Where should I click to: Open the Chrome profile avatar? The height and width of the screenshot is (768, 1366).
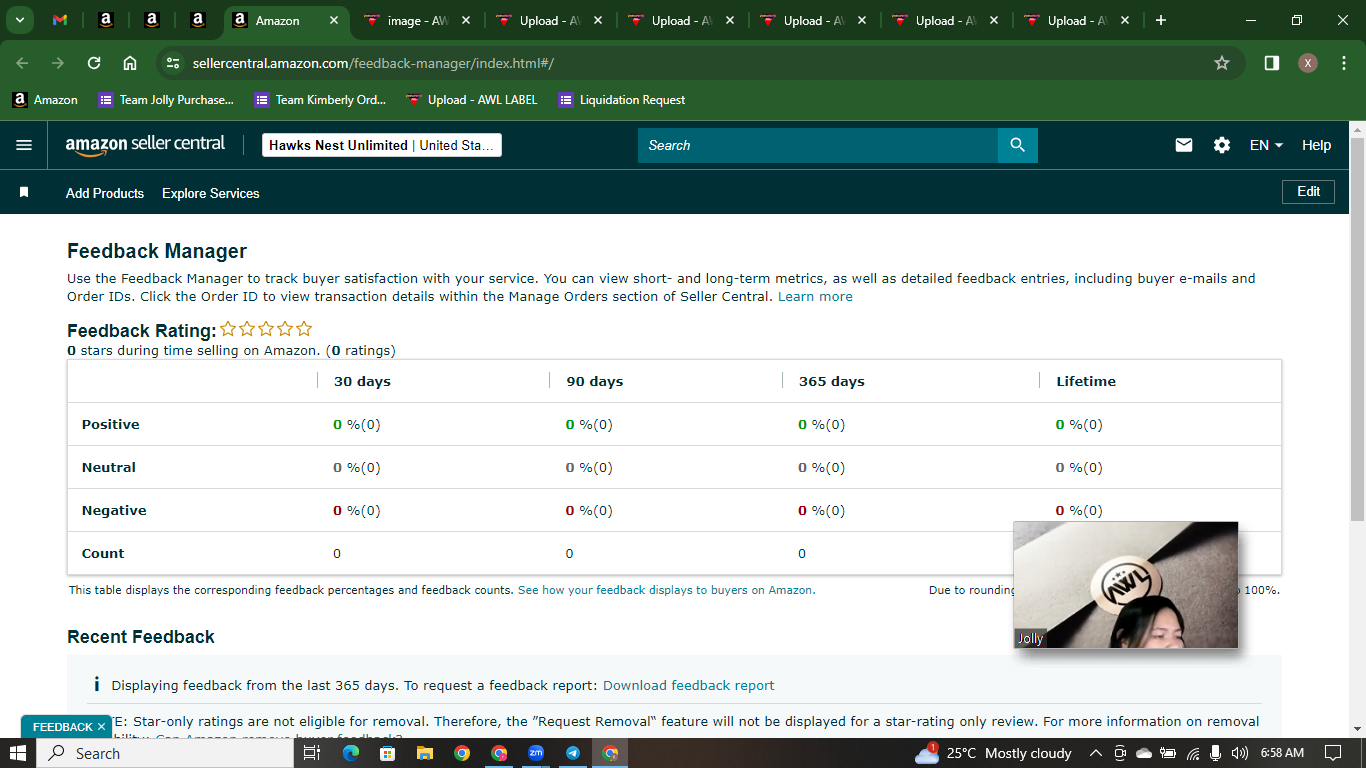pos(1308,63)
